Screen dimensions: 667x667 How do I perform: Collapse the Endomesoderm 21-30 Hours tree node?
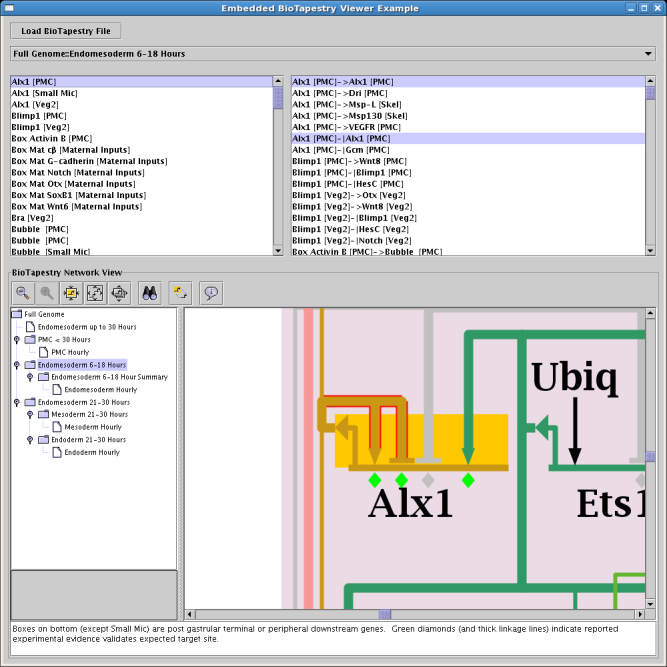[16, 402]
